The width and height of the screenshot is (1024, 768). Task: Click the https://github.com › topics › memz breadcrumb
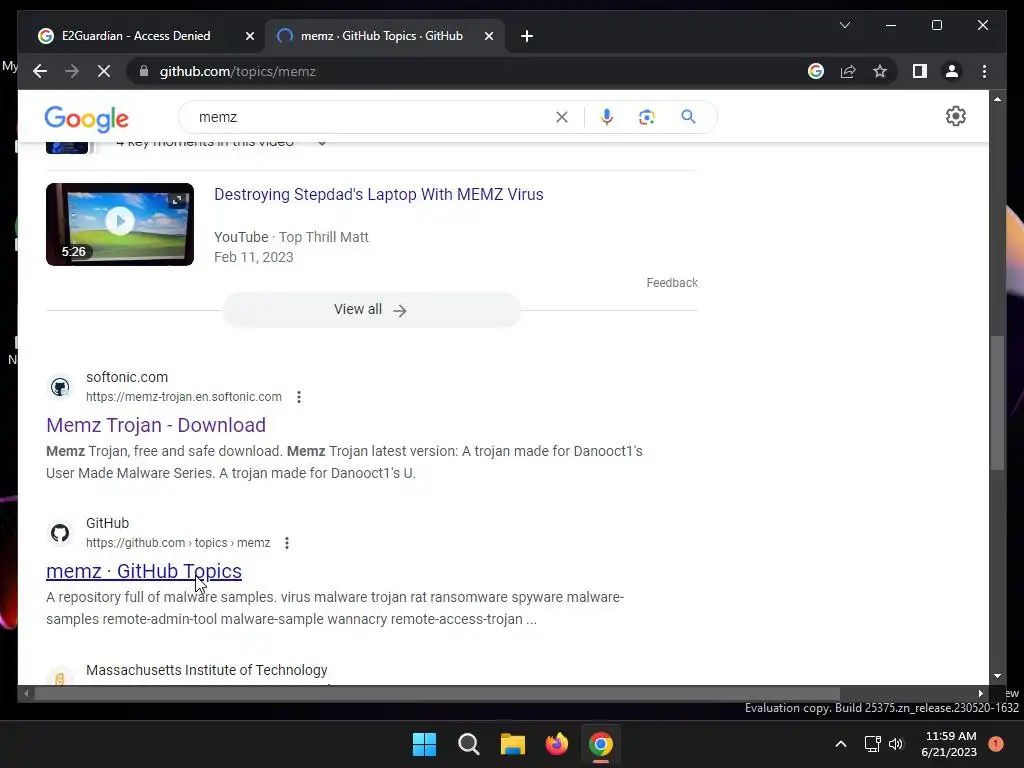[178, 543]
